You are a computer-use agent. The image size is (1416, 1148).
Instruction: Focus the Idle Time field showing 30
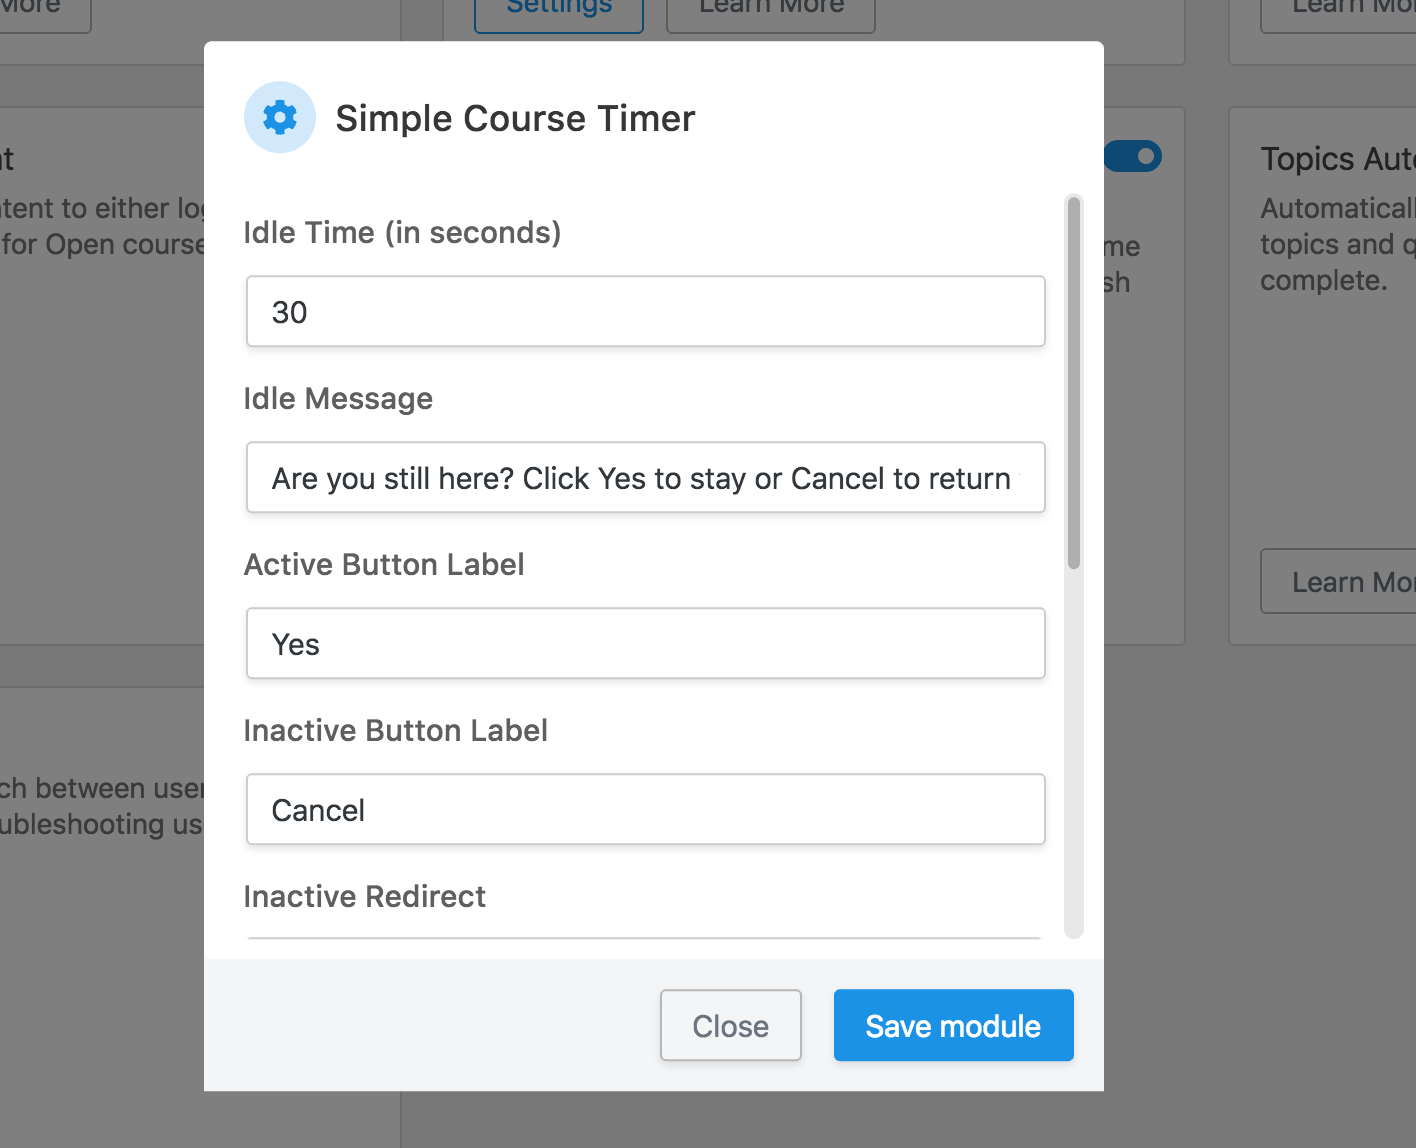(x=645, y=312)
